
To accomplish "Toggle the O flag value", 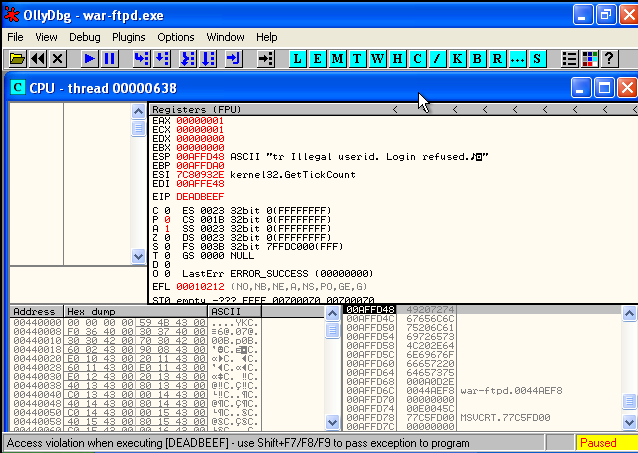I will click(167, 274).
